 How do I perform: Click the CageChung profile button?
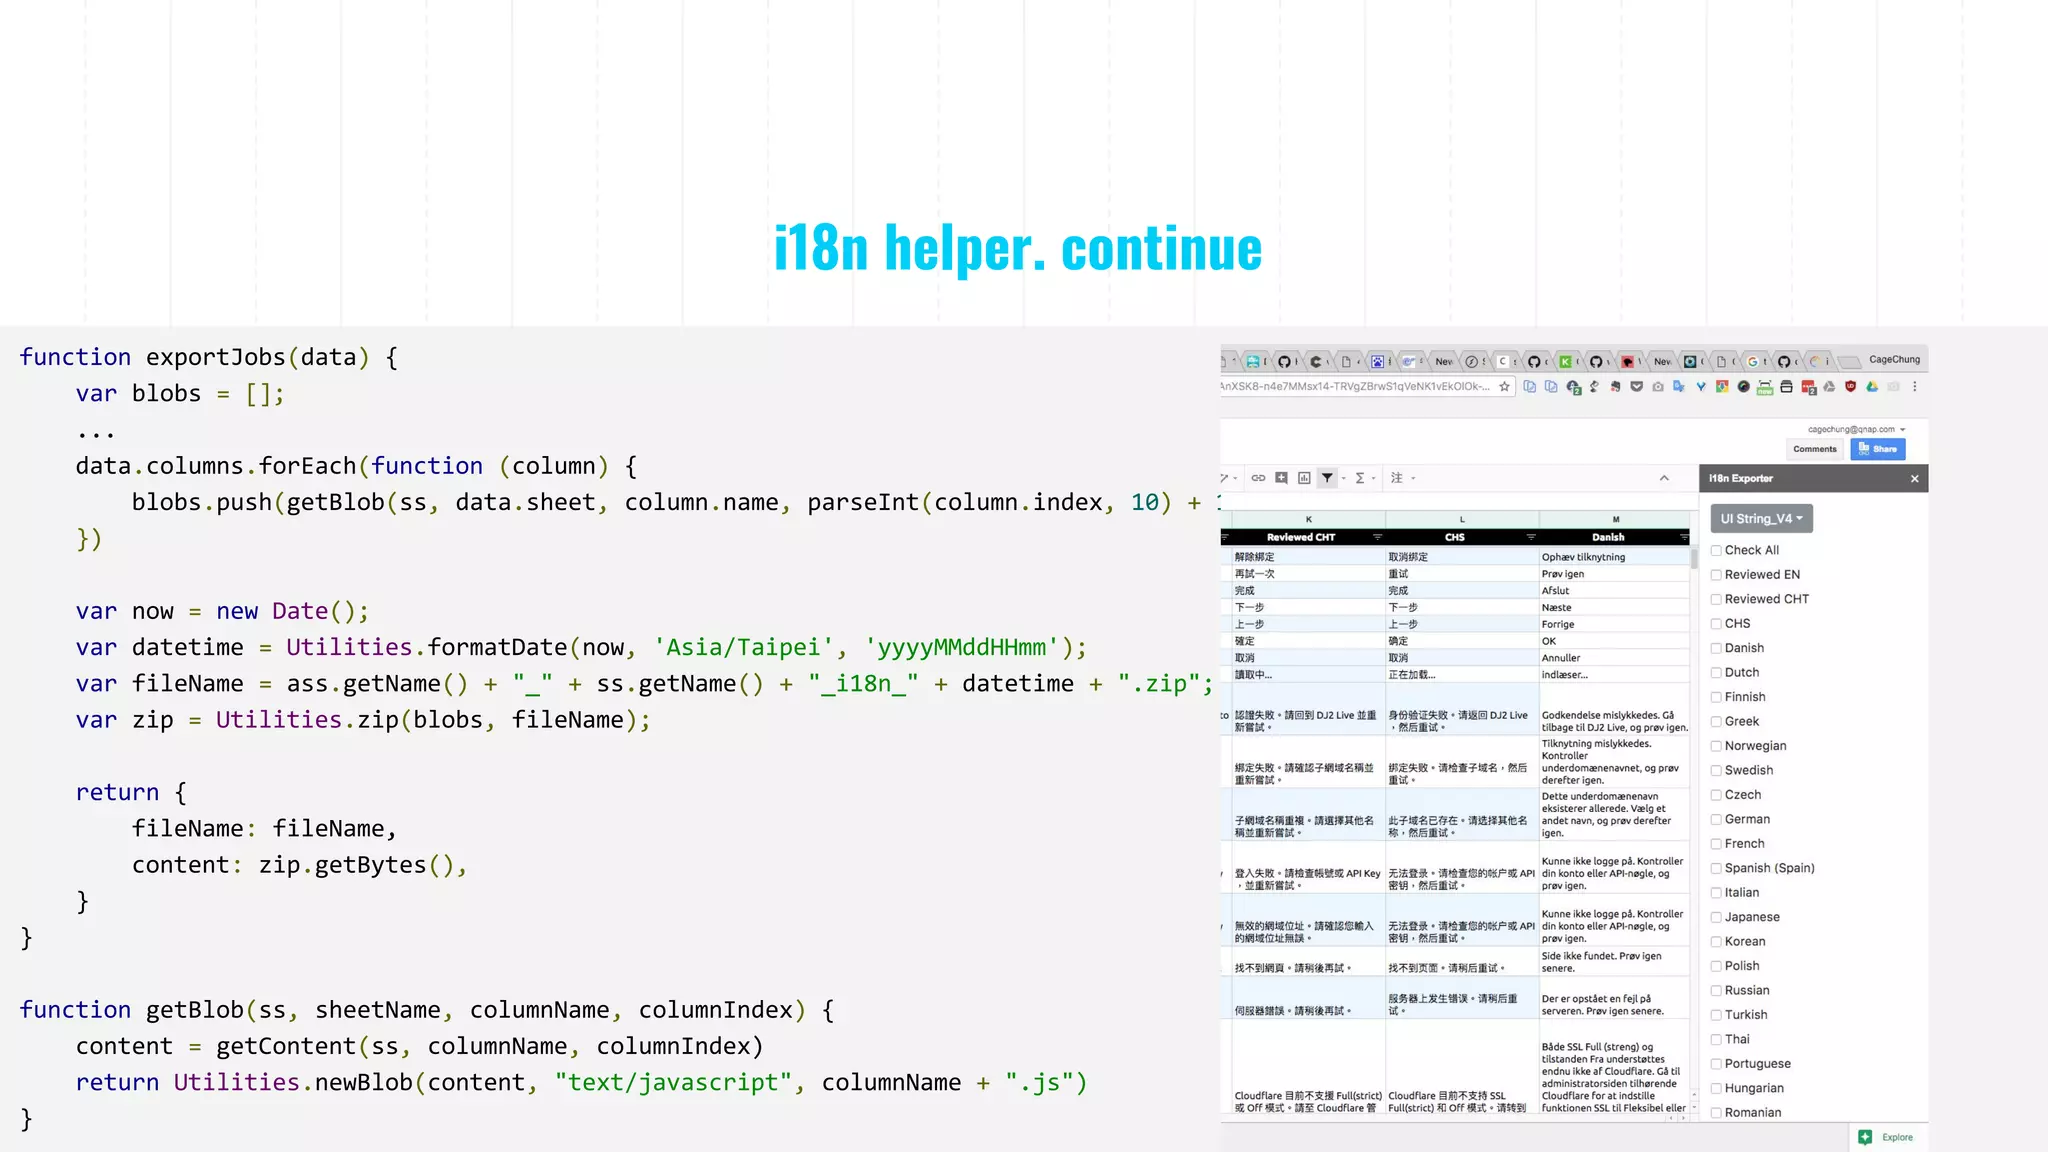point(1894,360)
